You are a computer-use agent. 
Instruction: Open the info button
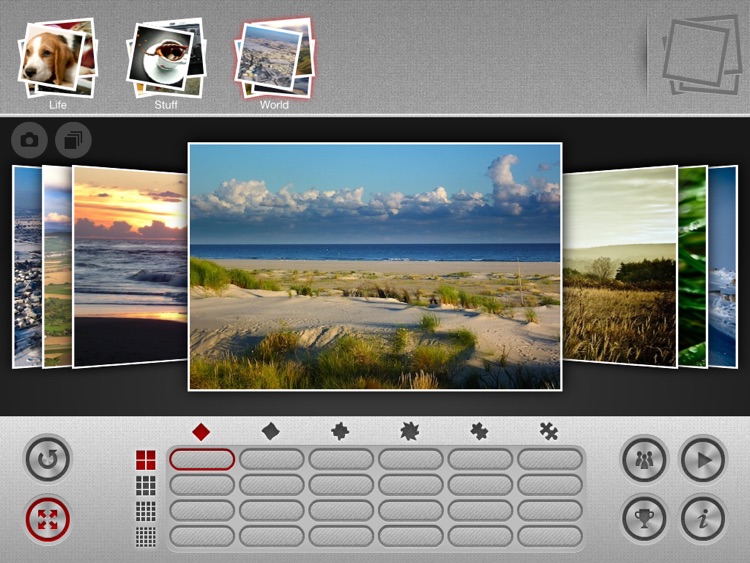pyautogui.click(x=703, y=519)
